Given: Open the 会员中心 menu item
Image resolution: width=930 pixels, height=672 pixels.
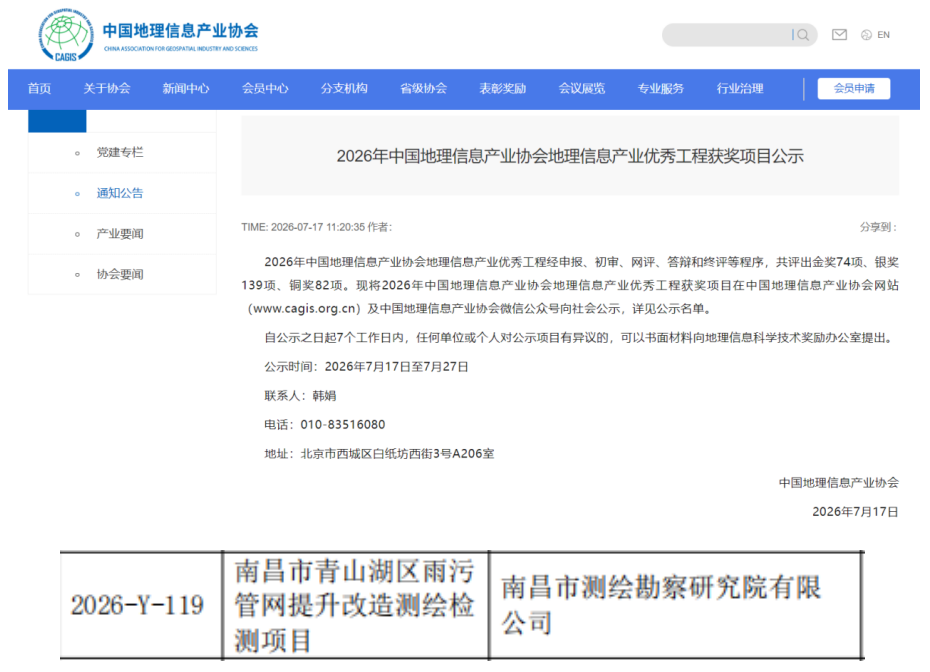Looking at the screenshot, I should click(265, 88).
